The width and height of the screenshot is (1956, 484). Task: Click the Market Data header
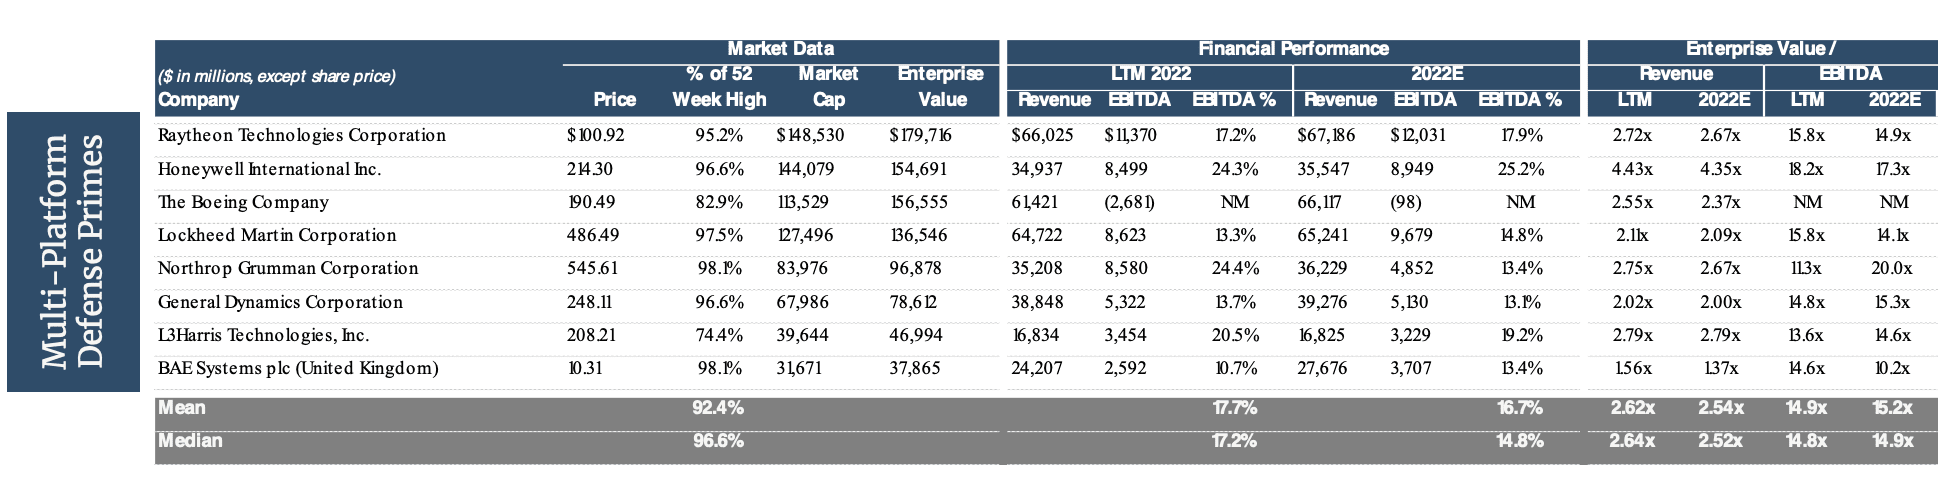tap(780, 49)
